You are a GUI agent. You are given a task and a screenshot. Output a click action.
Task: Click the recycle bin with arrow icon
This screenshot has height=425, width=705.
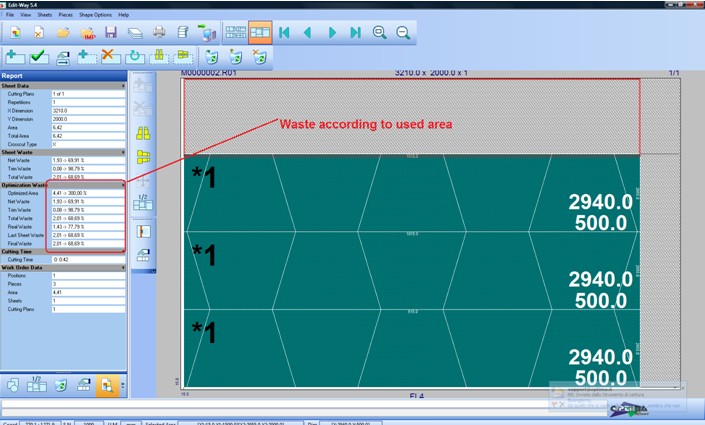click(236, 57)
